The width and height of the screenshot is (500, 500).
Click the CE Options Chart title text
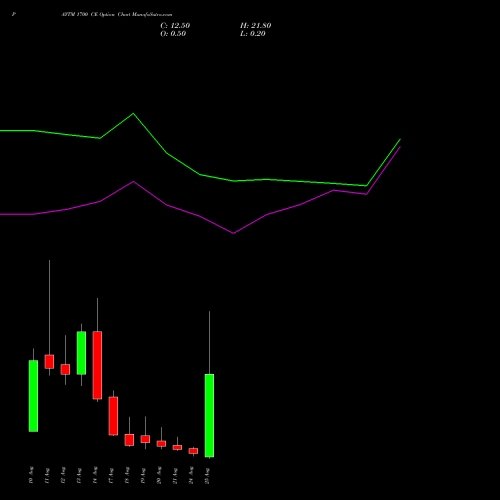117,14
